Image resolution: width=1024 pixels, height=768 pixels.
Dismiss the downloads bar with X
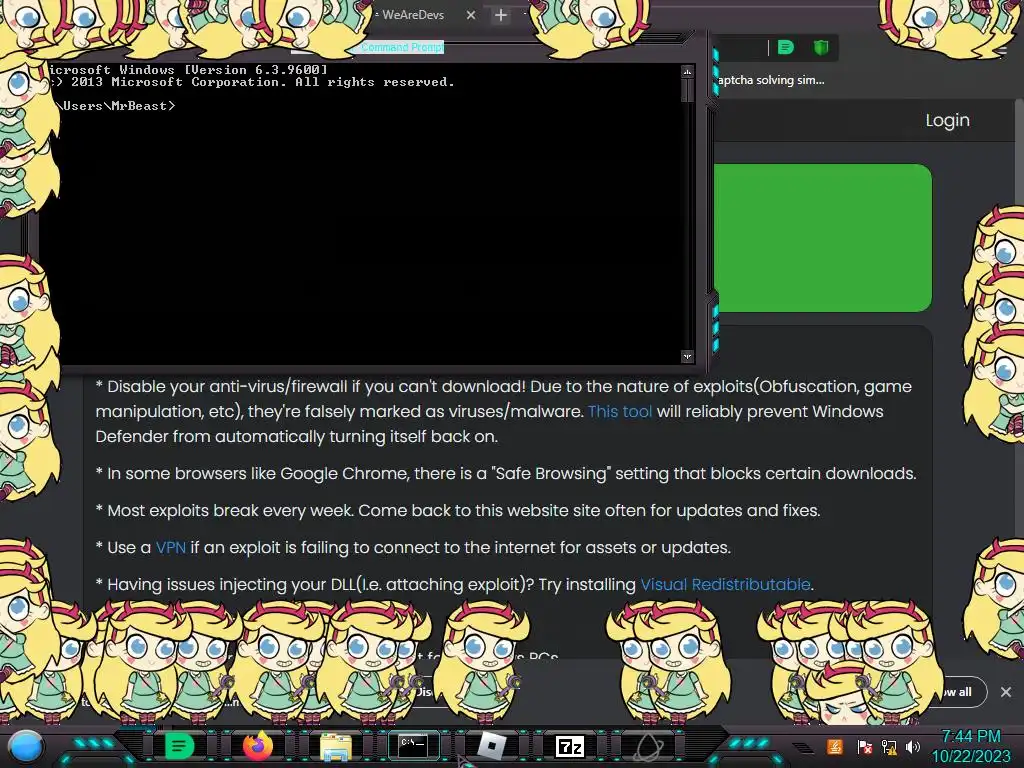click(x=1006, y=692)
